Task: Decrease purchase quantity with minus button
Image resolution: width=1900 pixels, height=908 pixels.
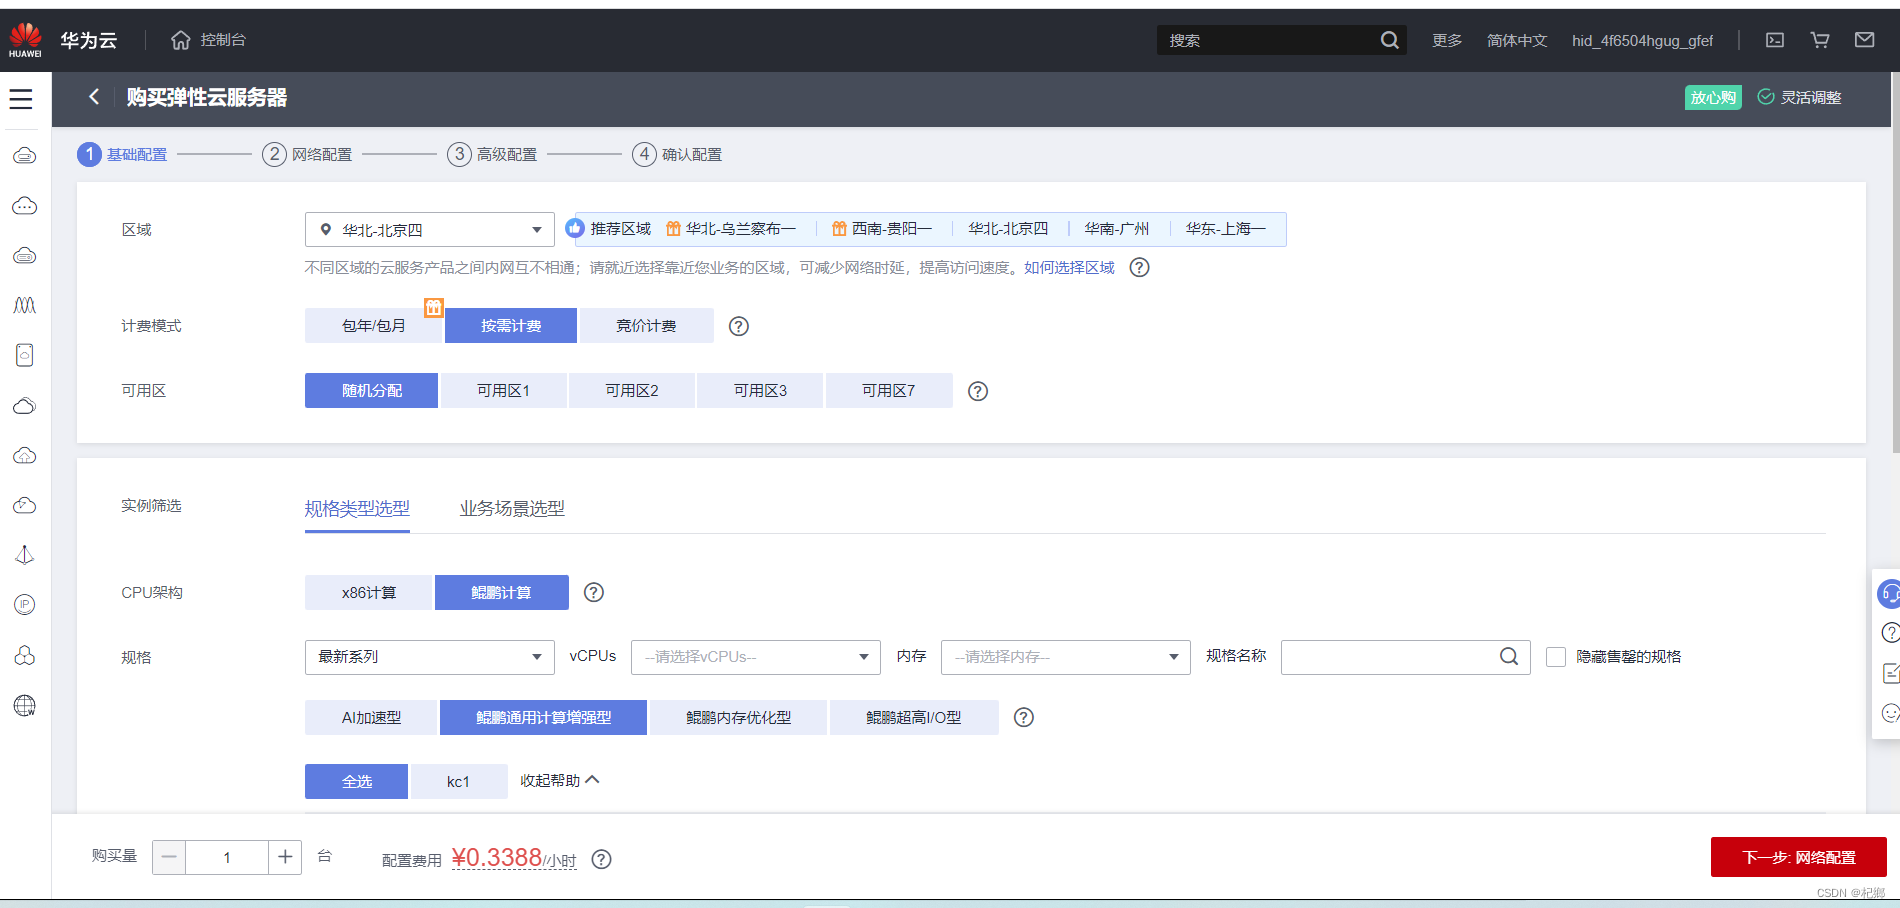Action: (169, 857)
